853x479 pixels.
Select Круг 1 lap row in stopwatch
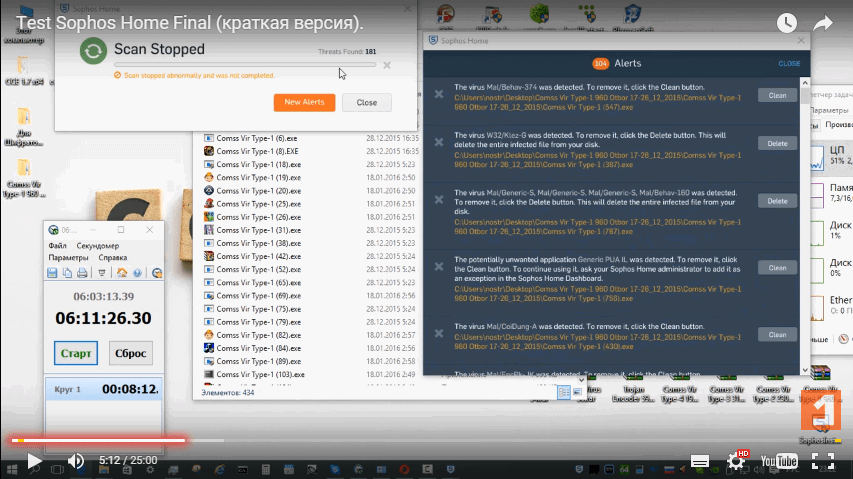click(x=103, y=389)
